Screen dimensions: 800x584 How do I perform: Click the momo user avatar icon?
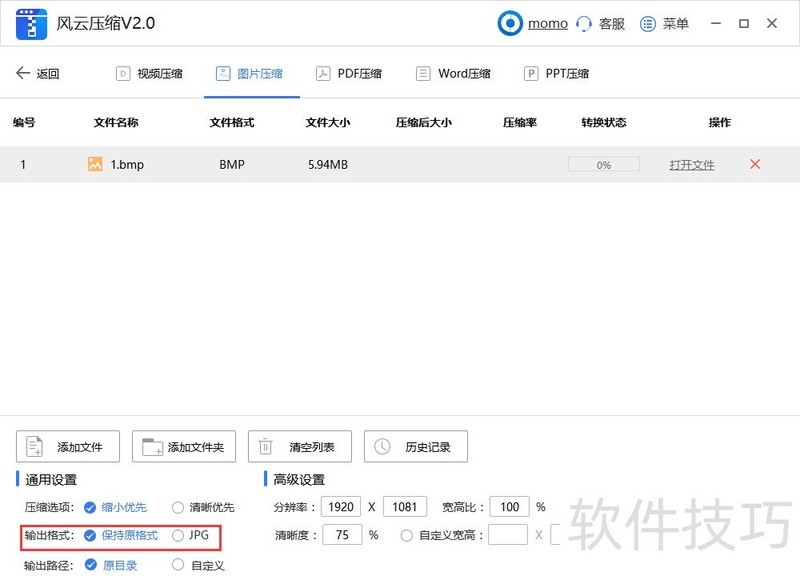pyautogui.click(x=510, y=23)
